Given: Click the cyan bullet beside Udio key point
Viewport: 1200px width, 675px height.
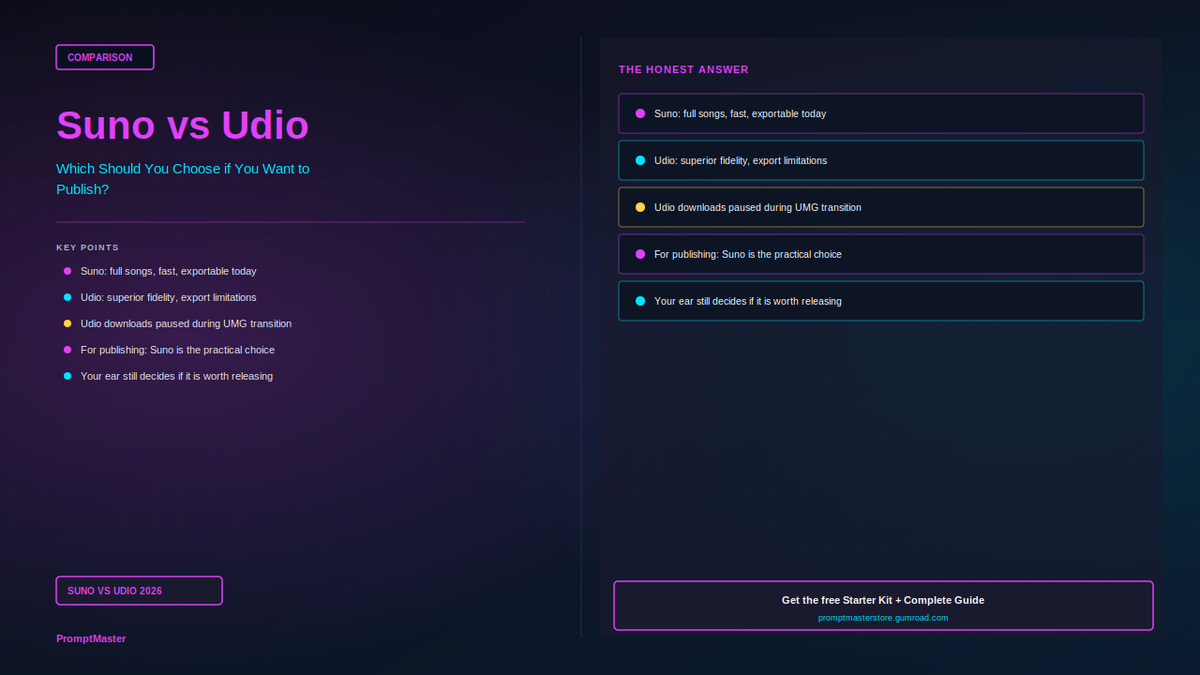Looking at the screenshot, I should click(68, 297).
